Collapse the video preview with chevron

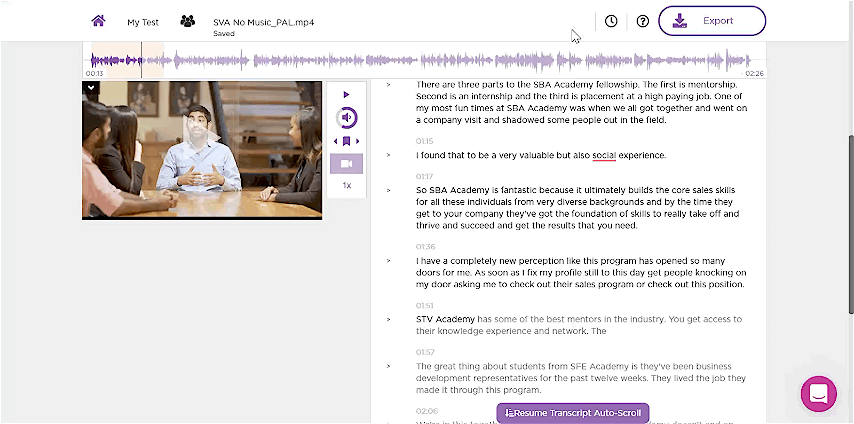coord(90,87)
